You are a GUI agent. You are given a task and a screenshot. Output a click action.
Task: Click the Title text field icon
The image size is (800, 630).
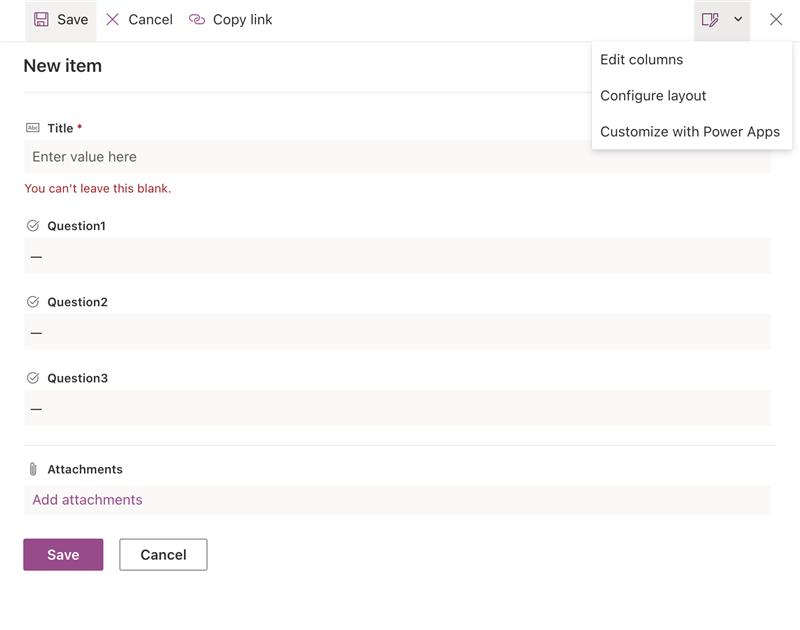click(33, 128)
